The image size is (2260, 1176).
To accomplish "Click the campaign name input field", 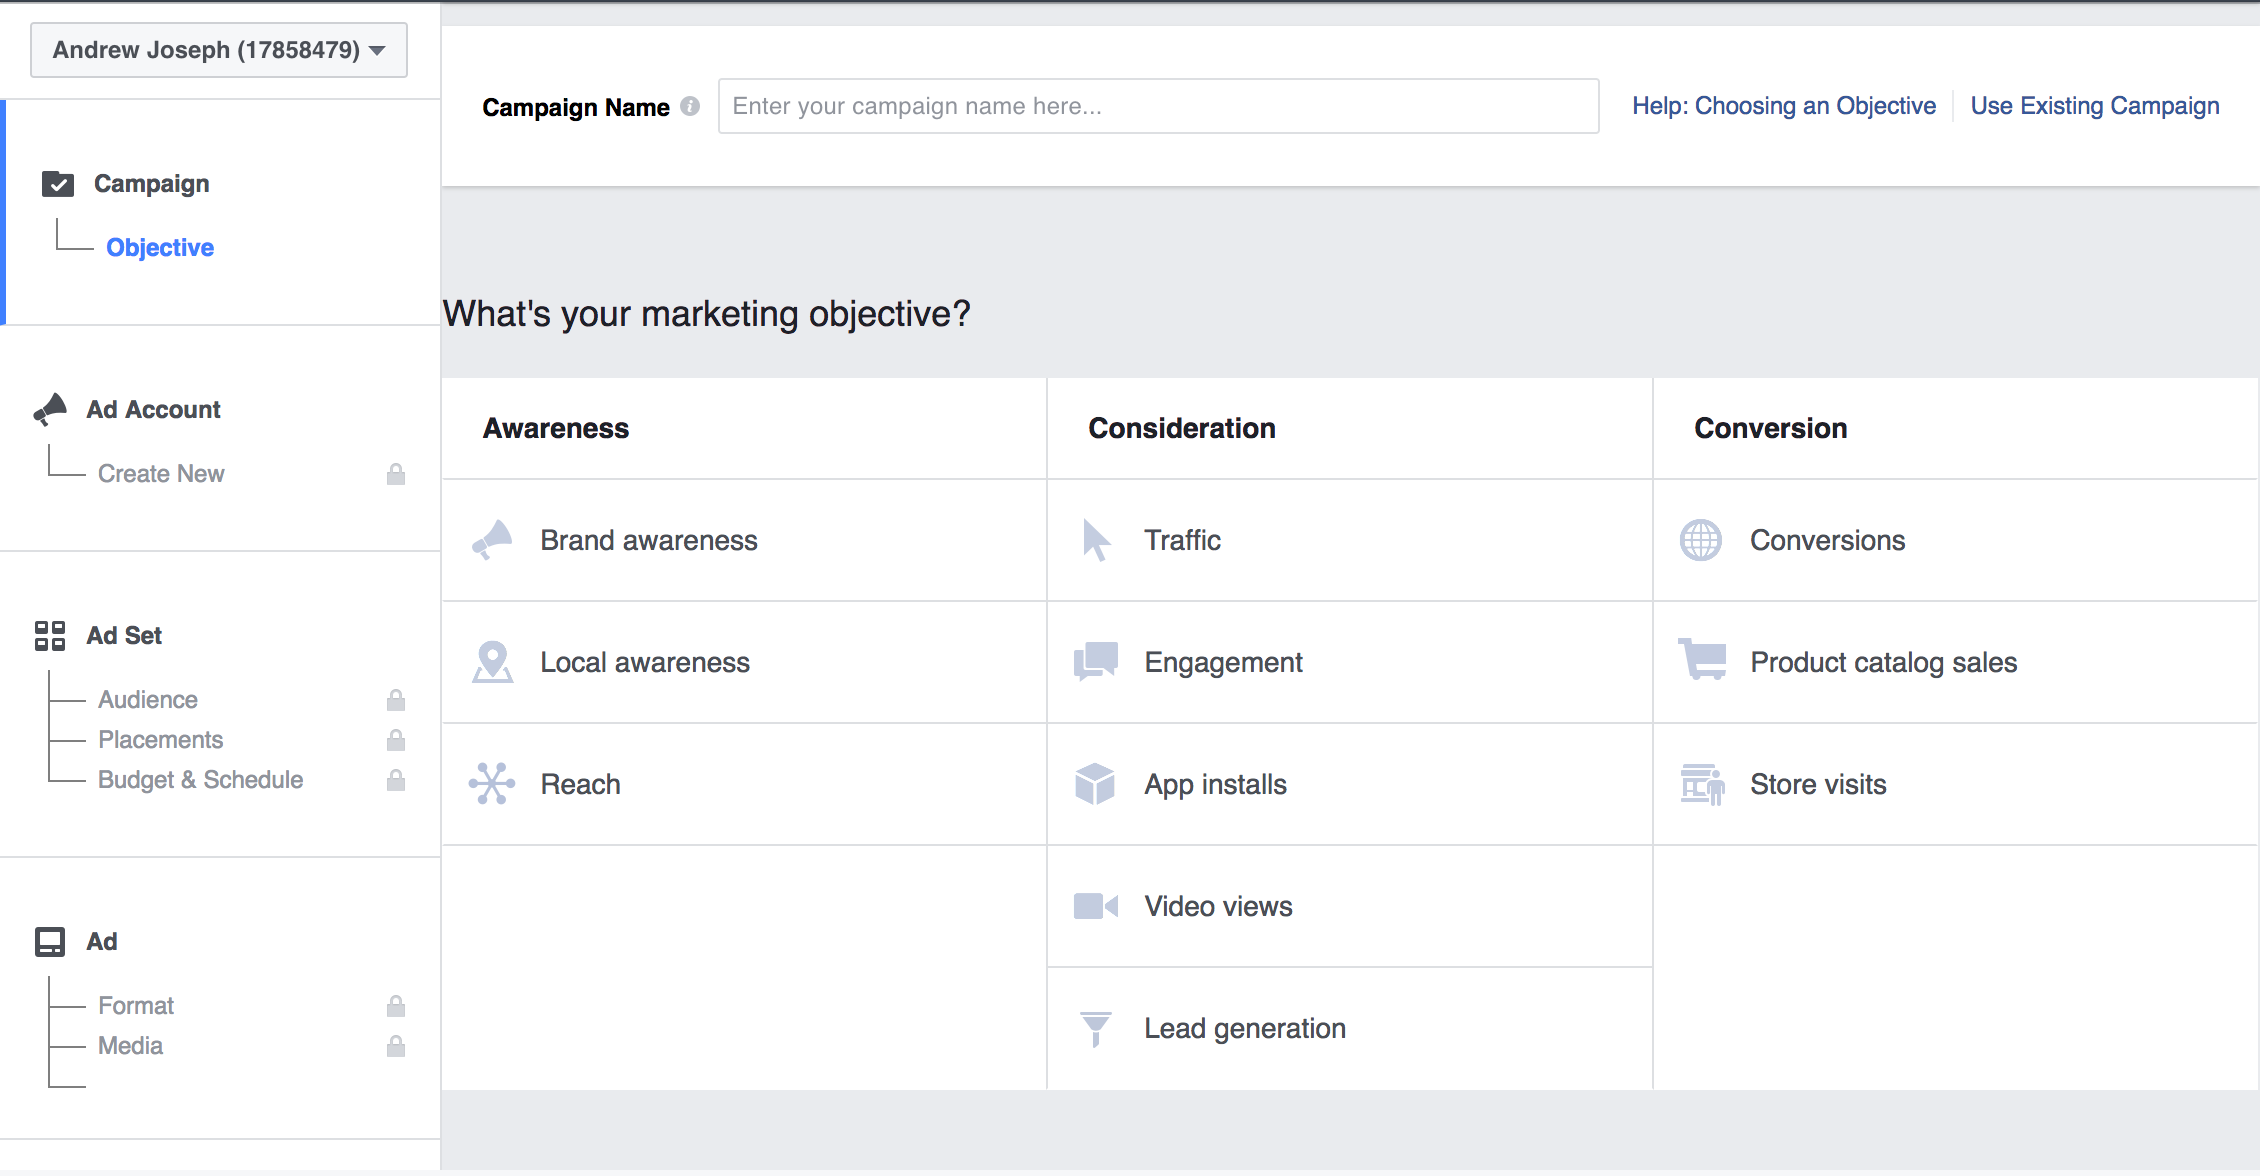I will (1158, 106).
